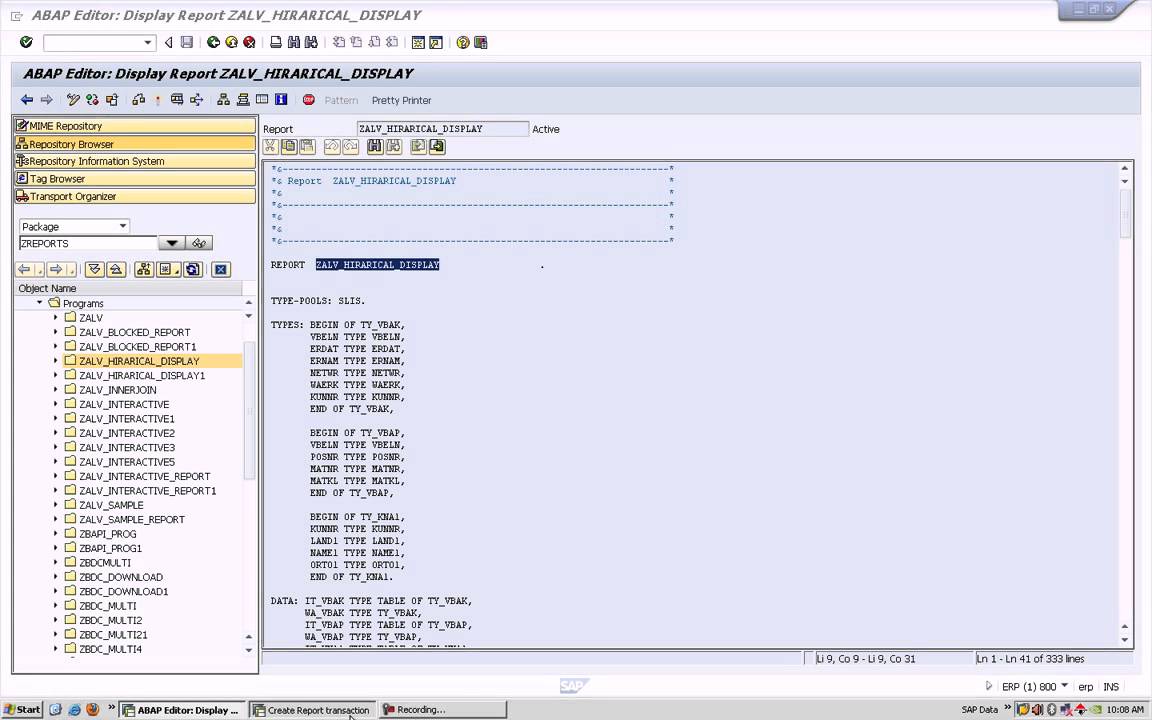
Task: Click the Save to local file icon
Action: (x=437, y=147)
